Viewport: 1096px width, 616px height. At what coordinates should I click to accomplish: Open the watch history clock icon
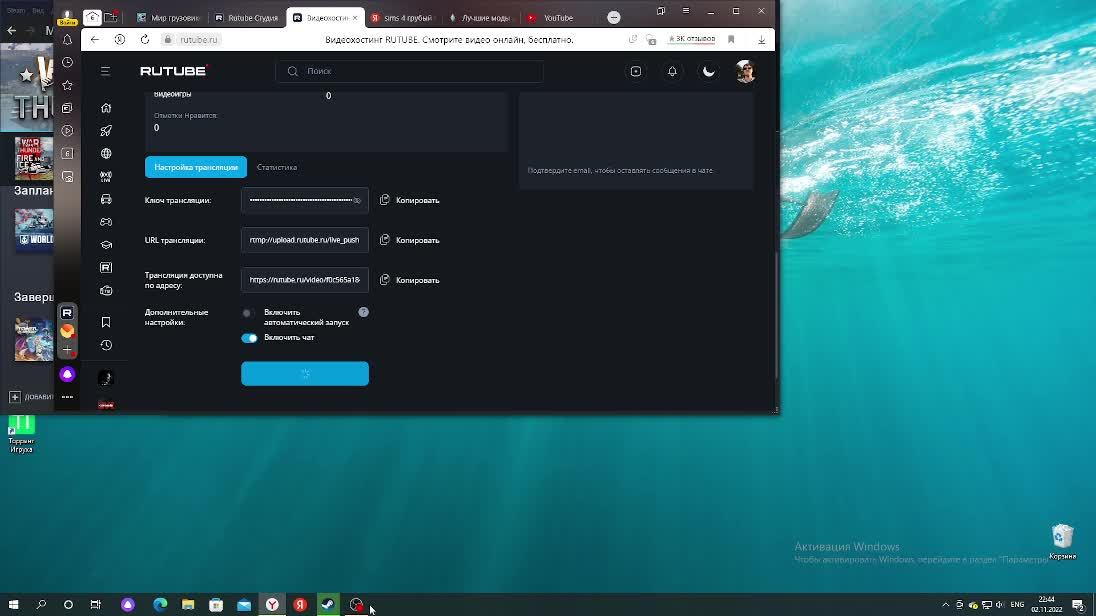click(x=106, y=345)
